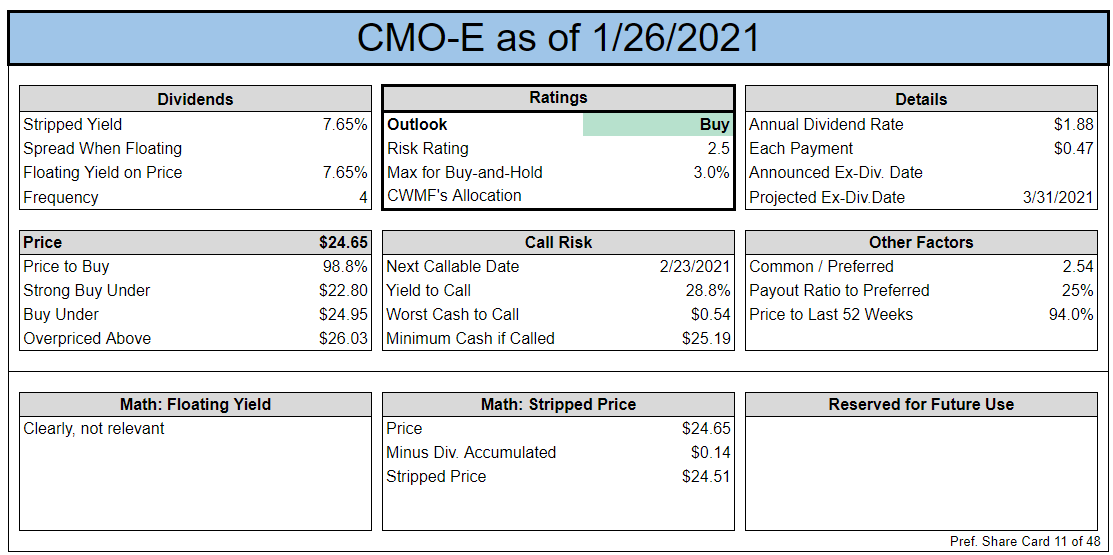The height and width of the screenshot is (555, 1113).
Task: Select the Price $24.65 header cell
Action: click(195, 243)
